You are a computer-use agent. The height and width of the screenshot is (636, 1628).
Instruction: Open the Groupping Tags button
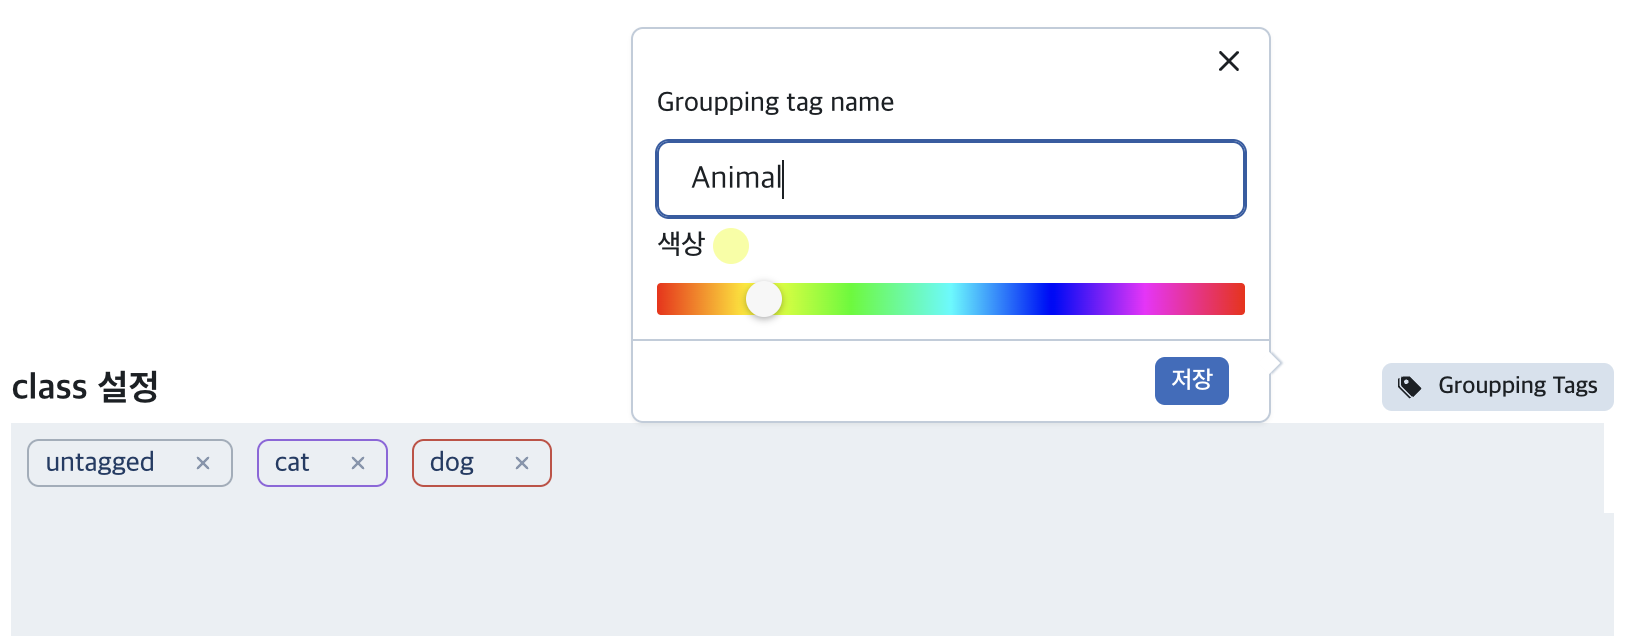1497,387
